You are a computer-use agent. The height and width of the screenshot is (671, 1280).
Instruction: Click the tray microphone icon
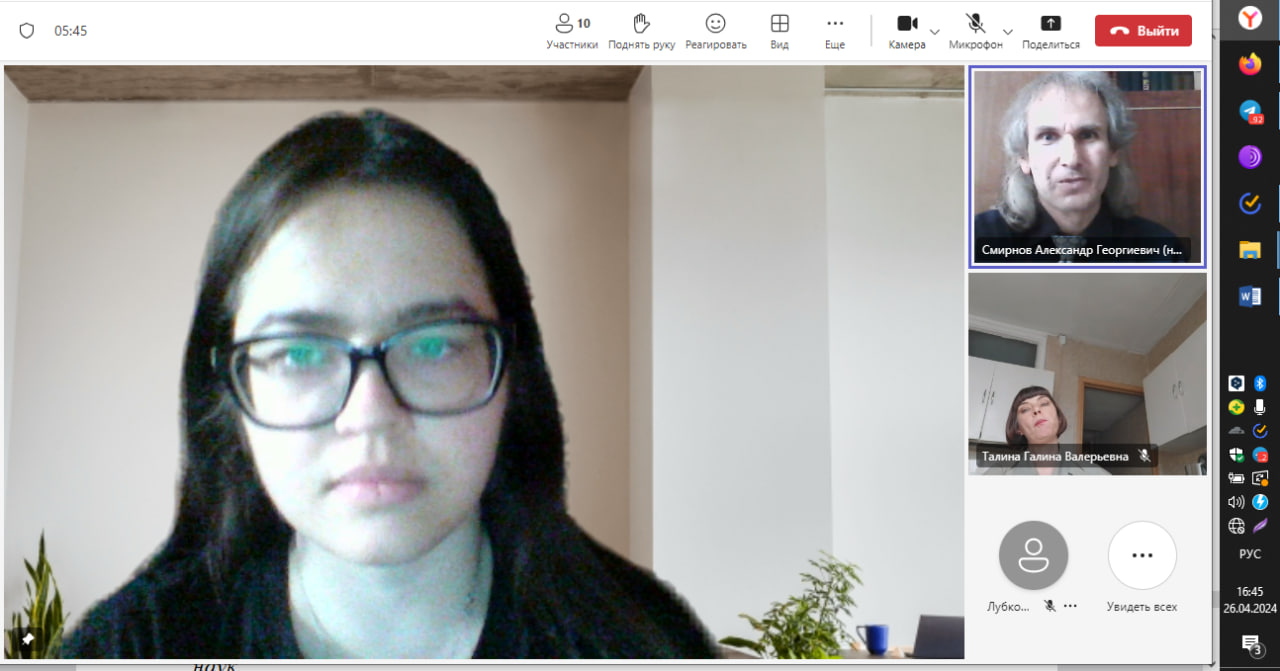pyautogui.click(x=1261, y=407)
